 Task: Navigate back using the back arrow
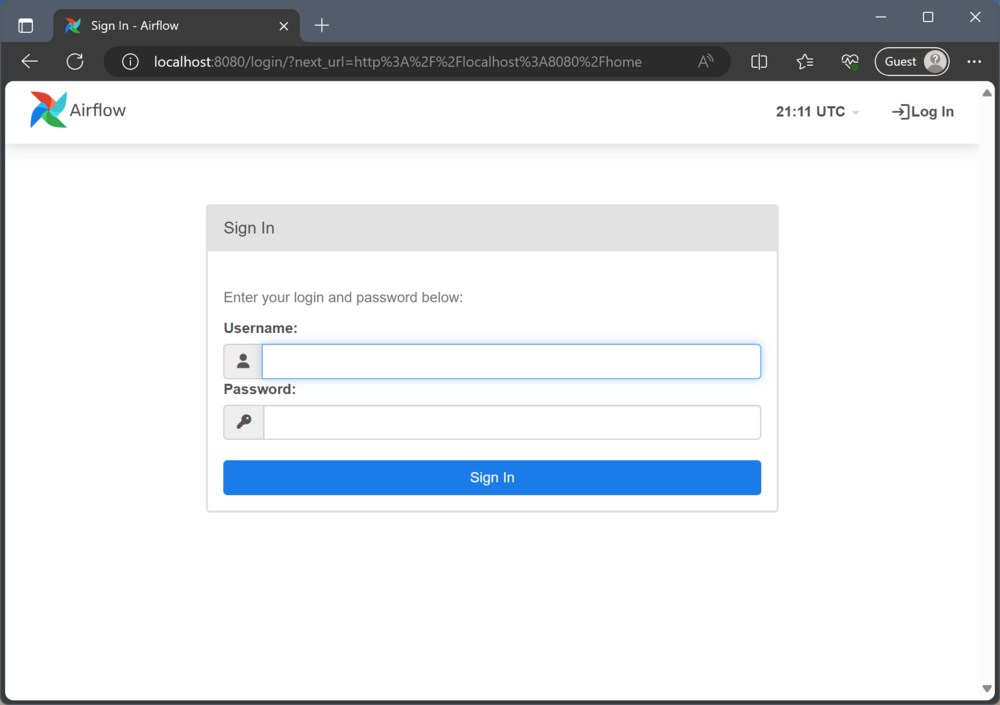(29, 61)
